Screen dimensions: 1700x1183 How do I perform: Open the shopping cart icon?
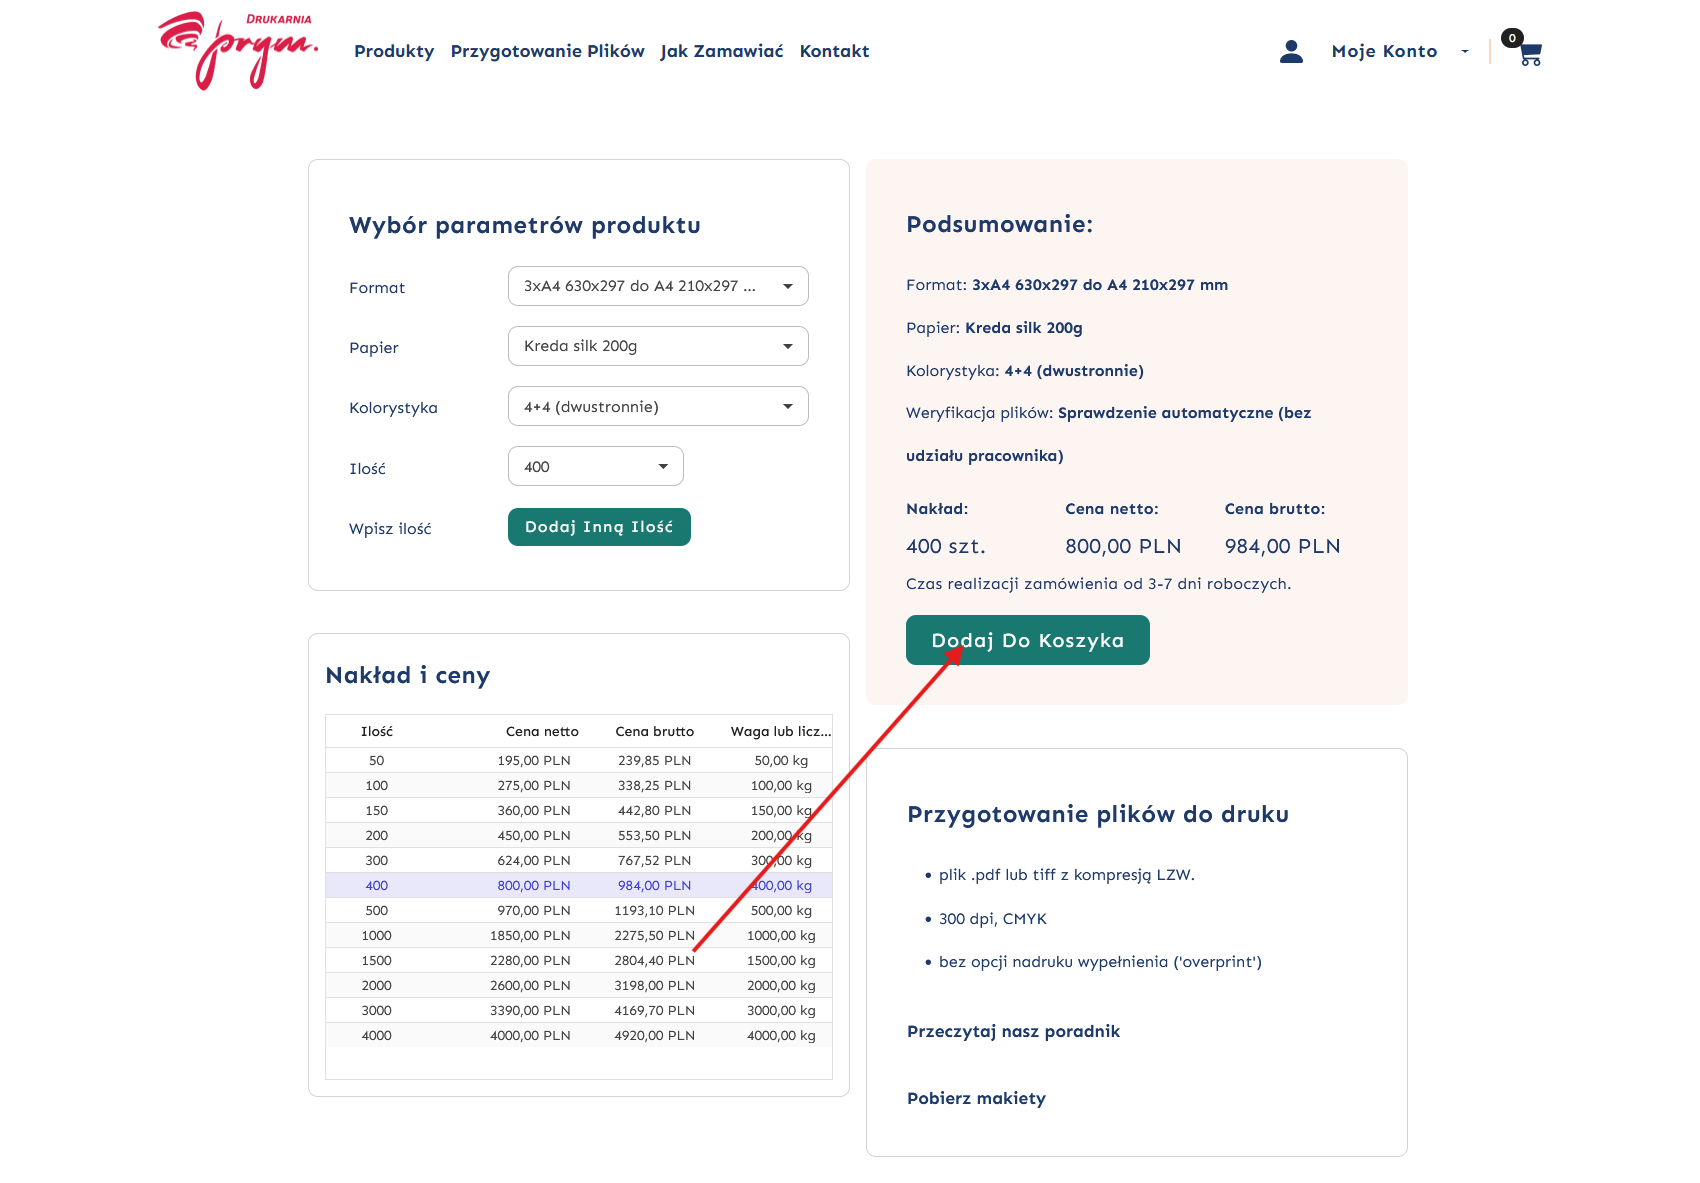(x=1529, y=53)
